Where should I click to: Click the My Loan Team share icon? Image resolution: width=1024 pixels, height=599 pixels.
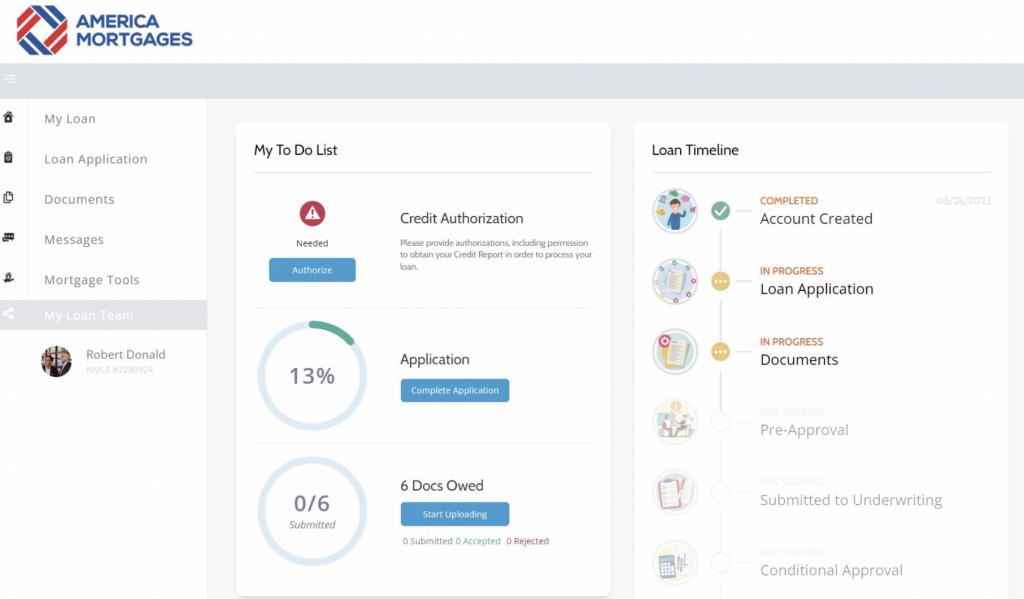[x=9, y=314]
